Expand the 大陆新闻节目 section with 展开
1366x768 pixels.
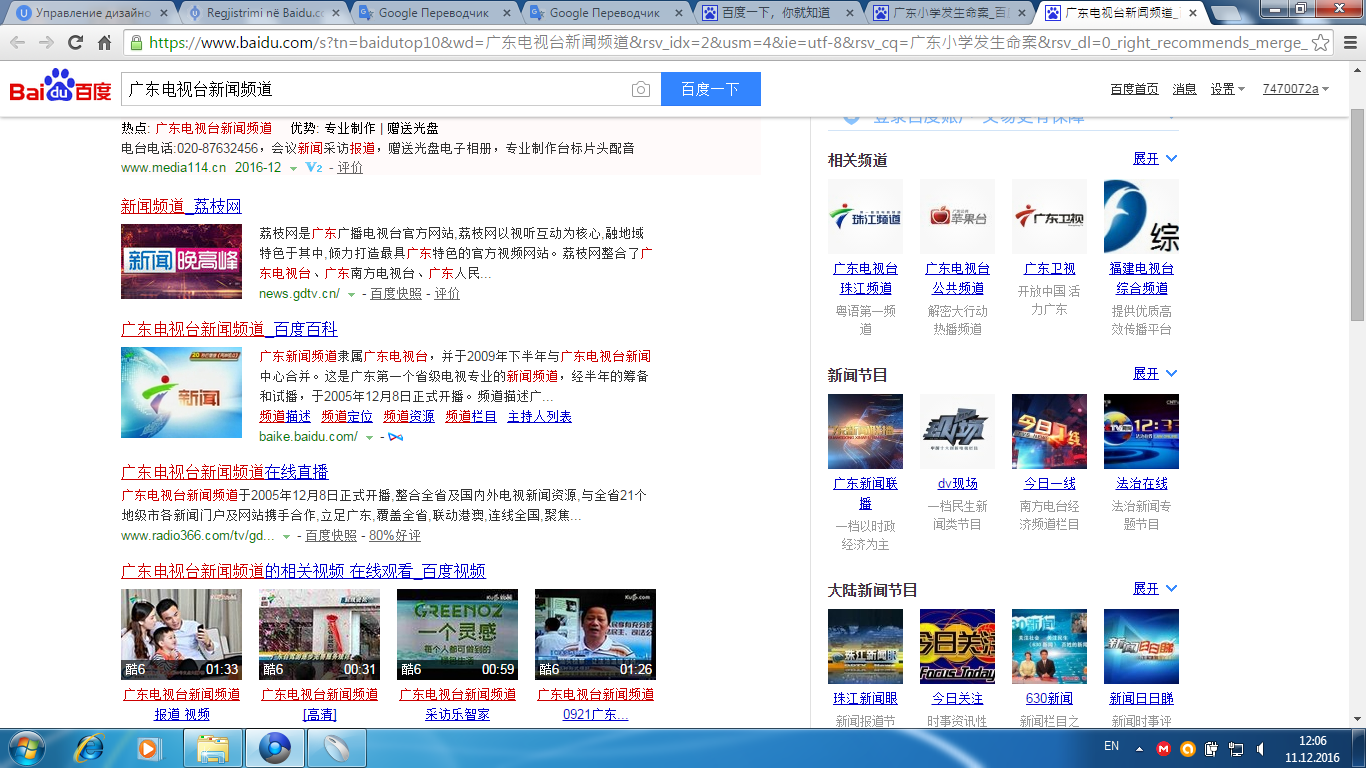[x=1155, y=589]
